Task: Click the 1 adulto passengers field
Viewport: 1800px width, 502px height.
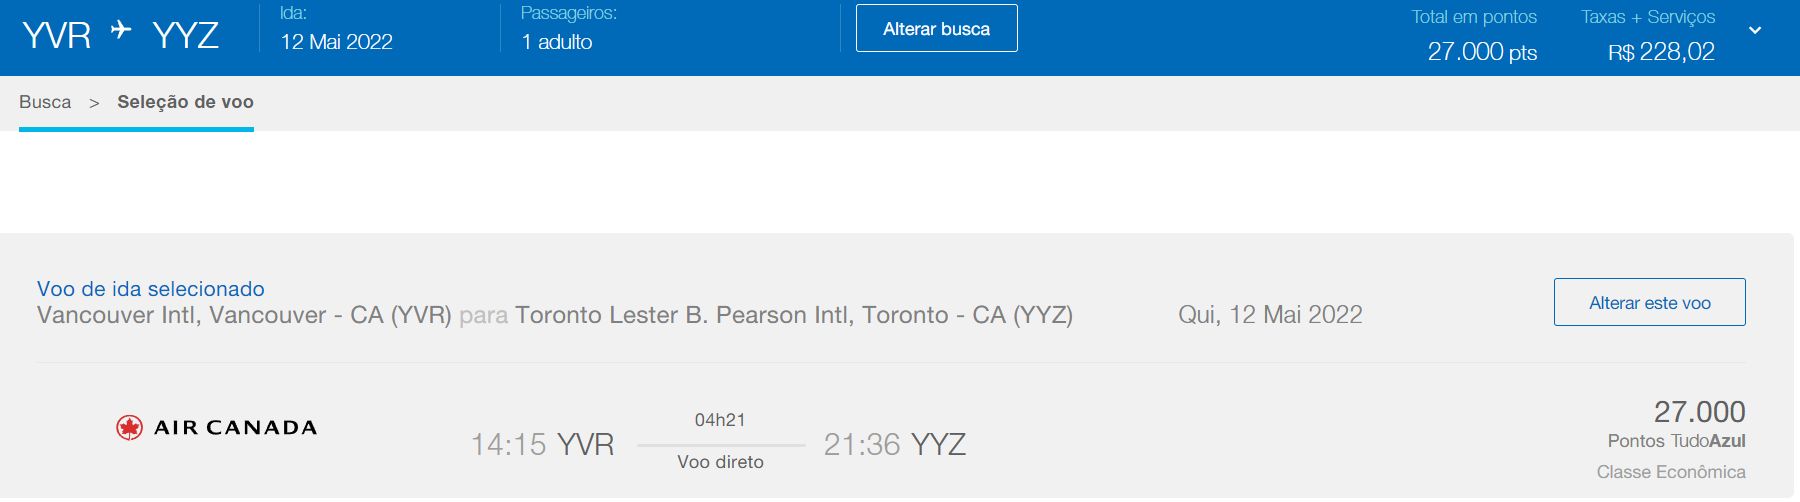Action: (557, 42)
